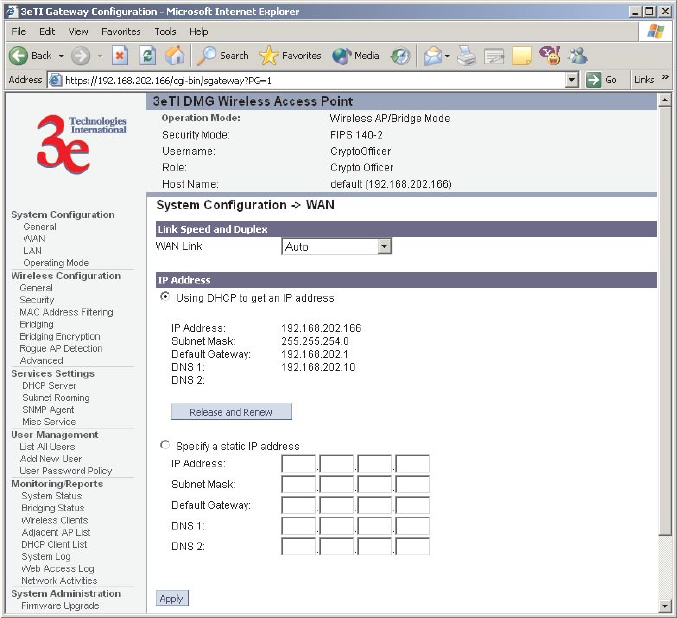This screenshot has width=677, height=618.
Task: Click the Yahoo Messenger icon
Action: coord(550,55)
